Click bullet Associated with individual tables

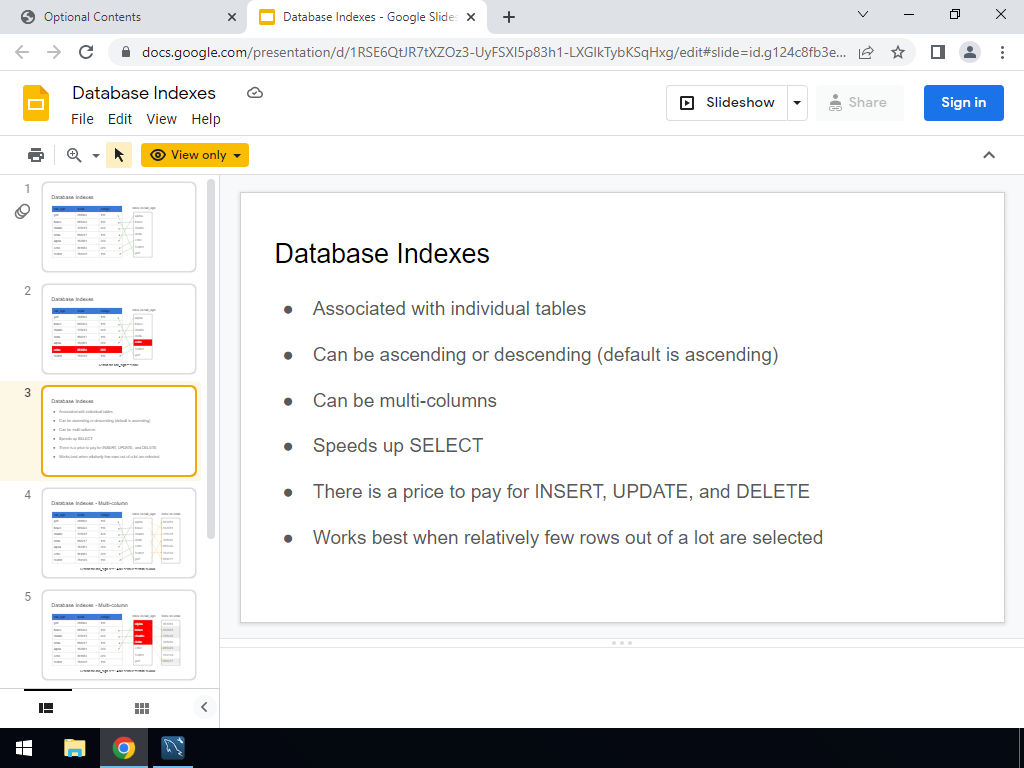449,308
